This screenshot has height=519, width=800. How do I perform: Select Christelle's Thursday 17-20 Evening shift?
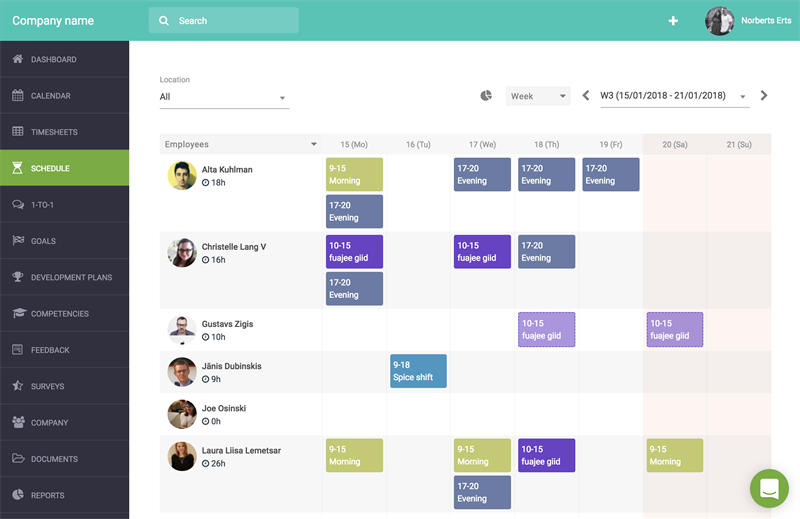point(546,252)
